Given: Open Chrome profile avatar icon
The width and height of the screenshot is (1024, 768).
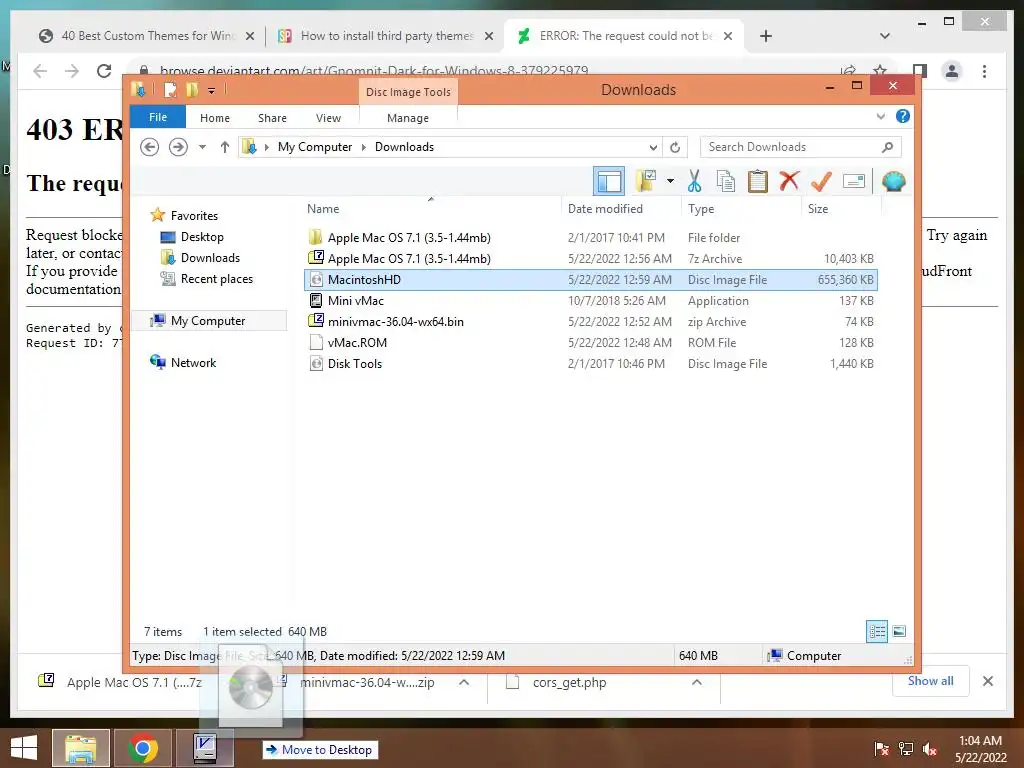Looking at the screenshot, I should pyautogui.click(x=952, y=71).
